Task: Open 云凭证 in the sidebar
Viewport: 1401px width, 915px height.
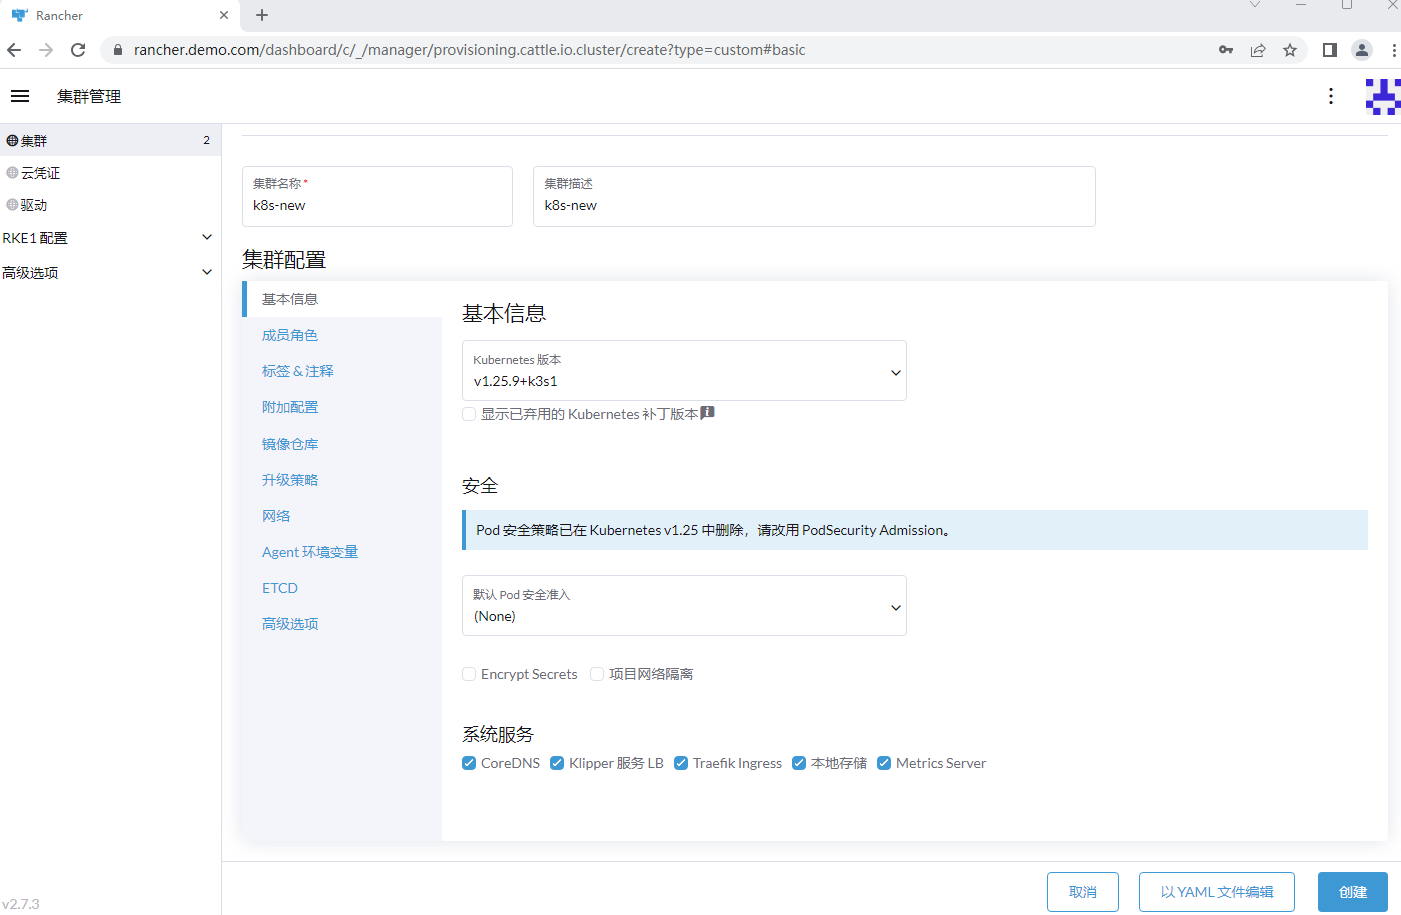Action: pyautogui.click(x=110, y=173)
